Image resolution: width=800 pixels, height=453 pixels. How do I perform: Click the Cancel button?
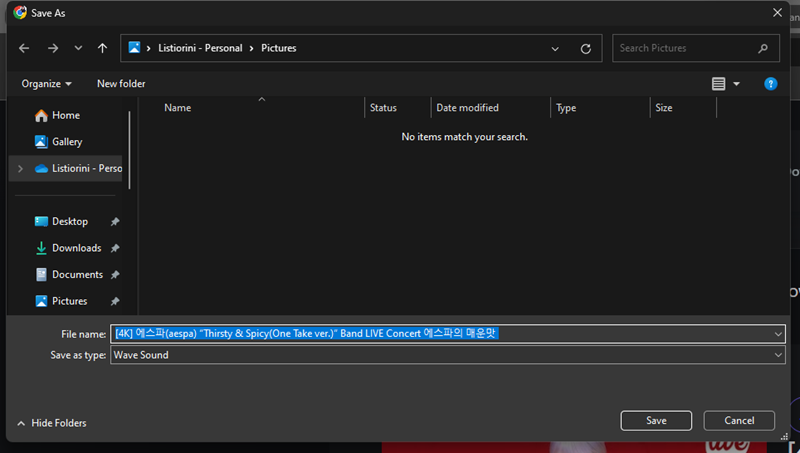pos(739,421)
